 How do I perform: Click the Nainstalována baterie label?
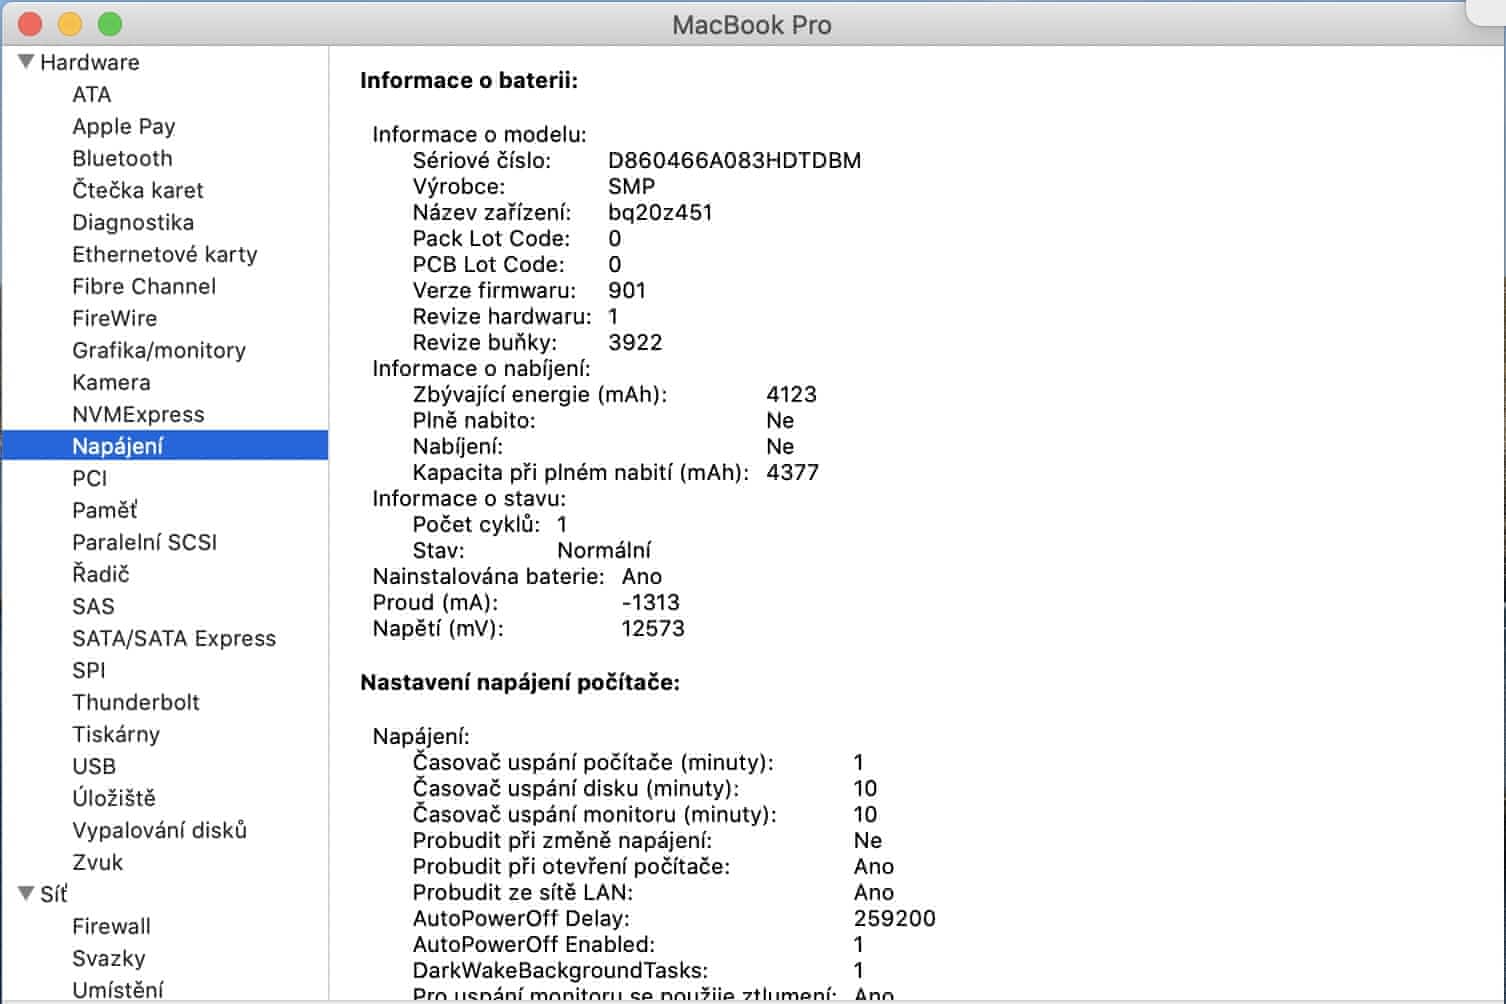(489, 576)
